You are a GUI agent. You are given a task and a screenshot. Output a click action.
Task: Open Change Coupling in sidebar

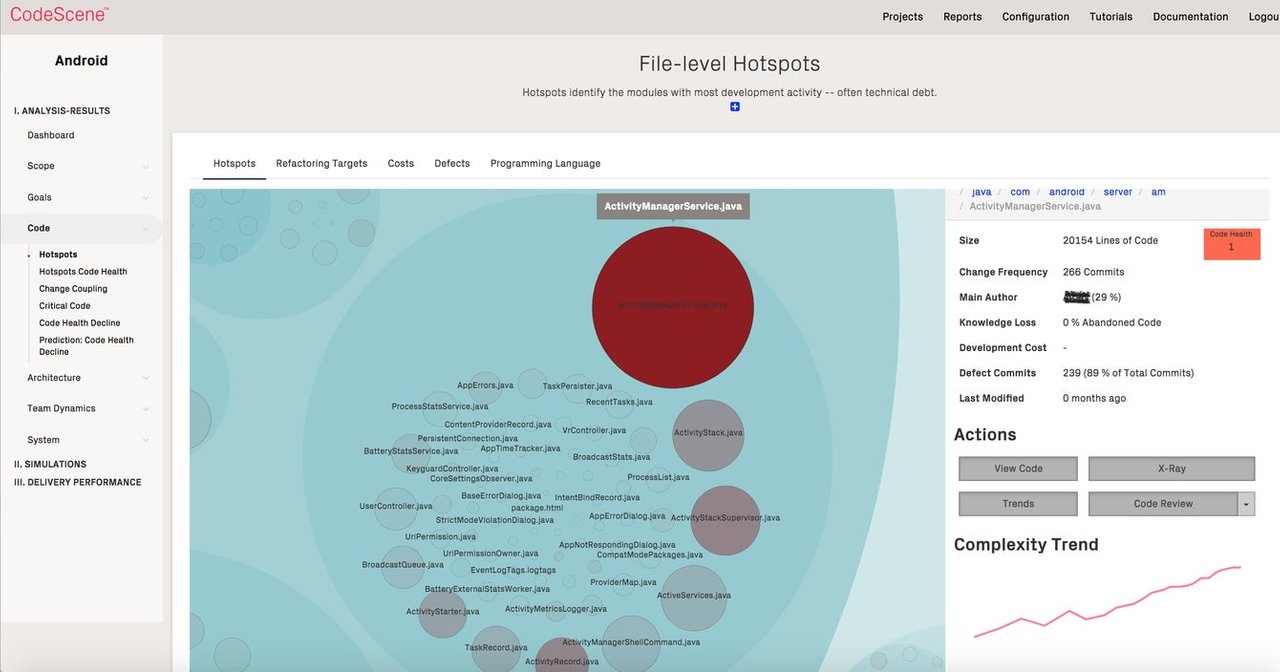73,289
